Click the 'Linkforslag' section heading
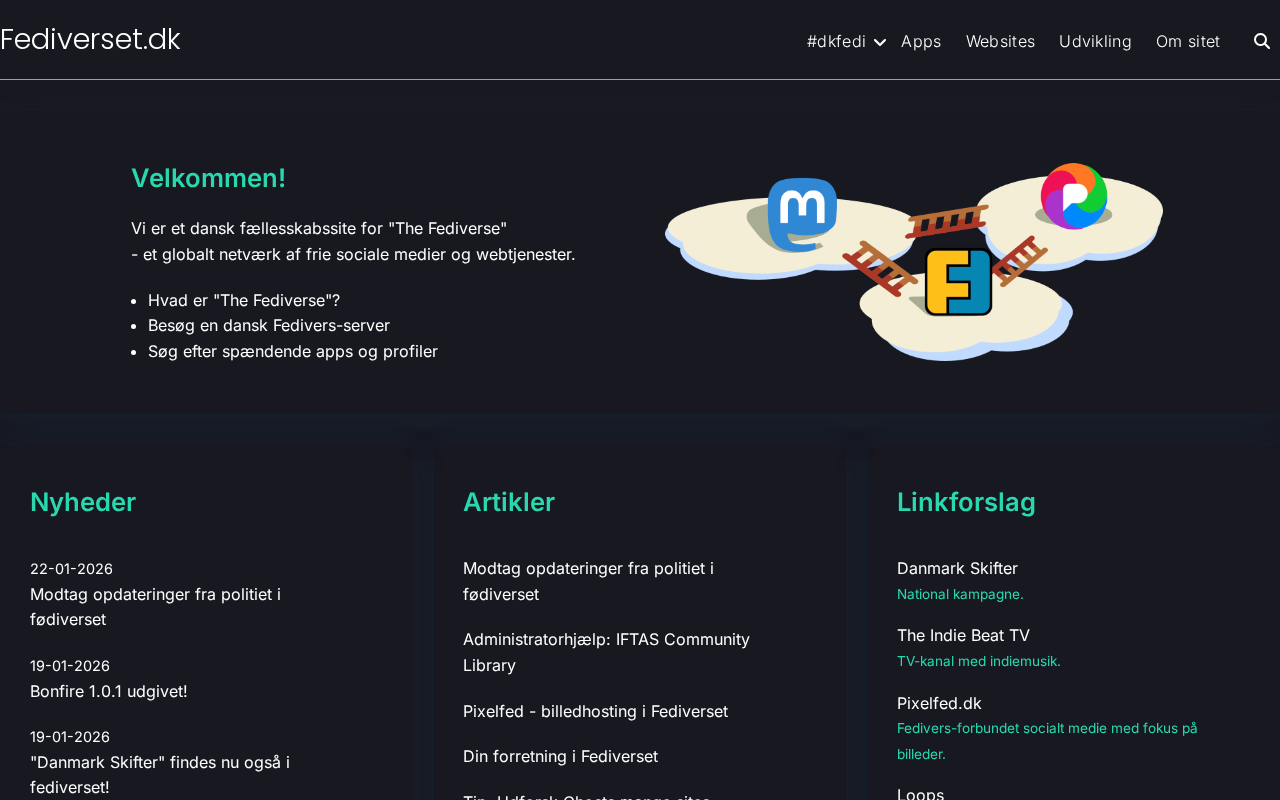Screen dimensions: 1280x800 [966, 502]
